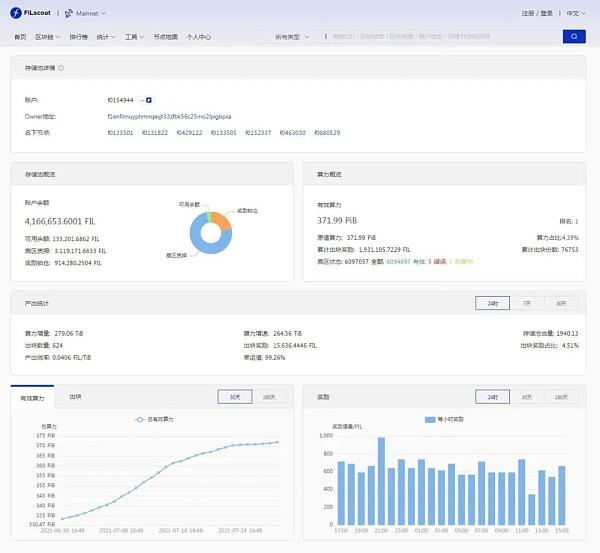Select 180天 range on rewards chart

(x=561, y=397)
